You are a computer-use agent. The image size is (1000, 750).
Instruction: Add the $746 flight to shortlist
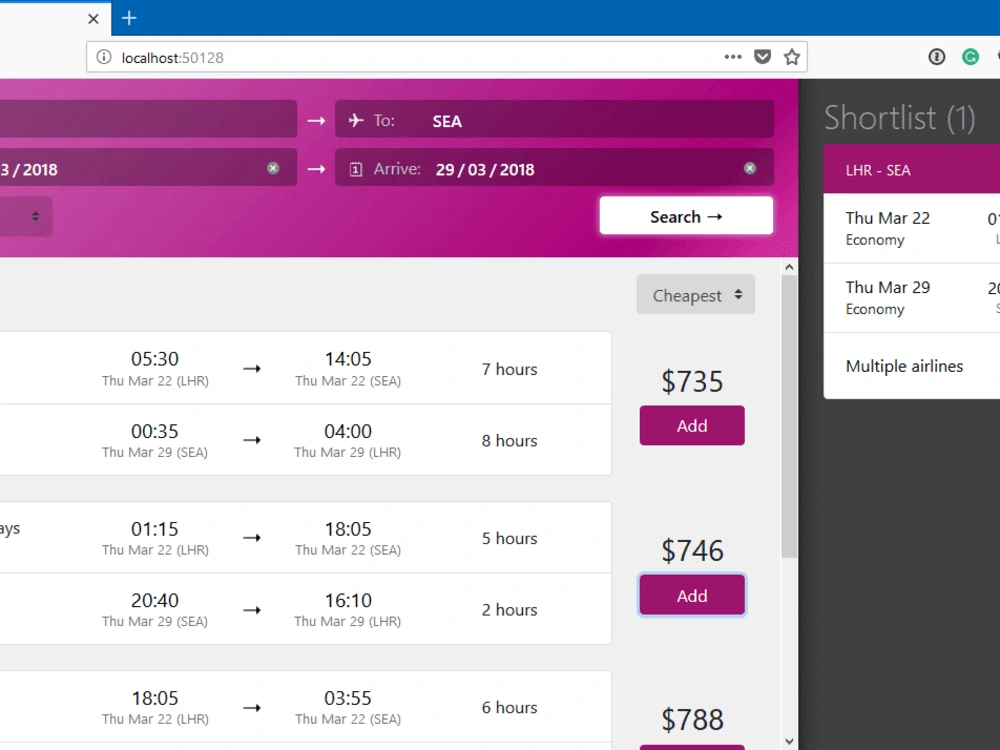(692, 596)
